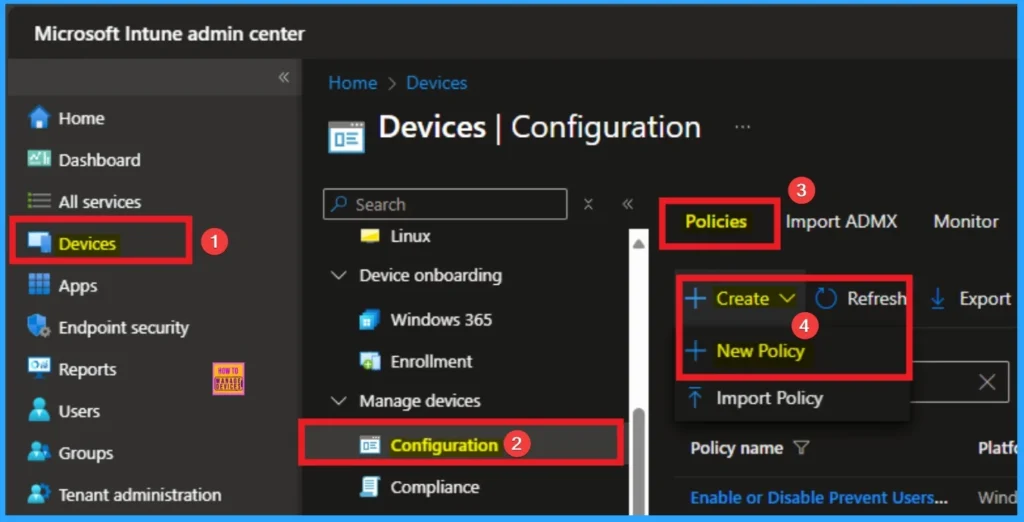The image size is (1024, 522).
Task: Select Compliance under Manage devices
Action: coord(434,487)
